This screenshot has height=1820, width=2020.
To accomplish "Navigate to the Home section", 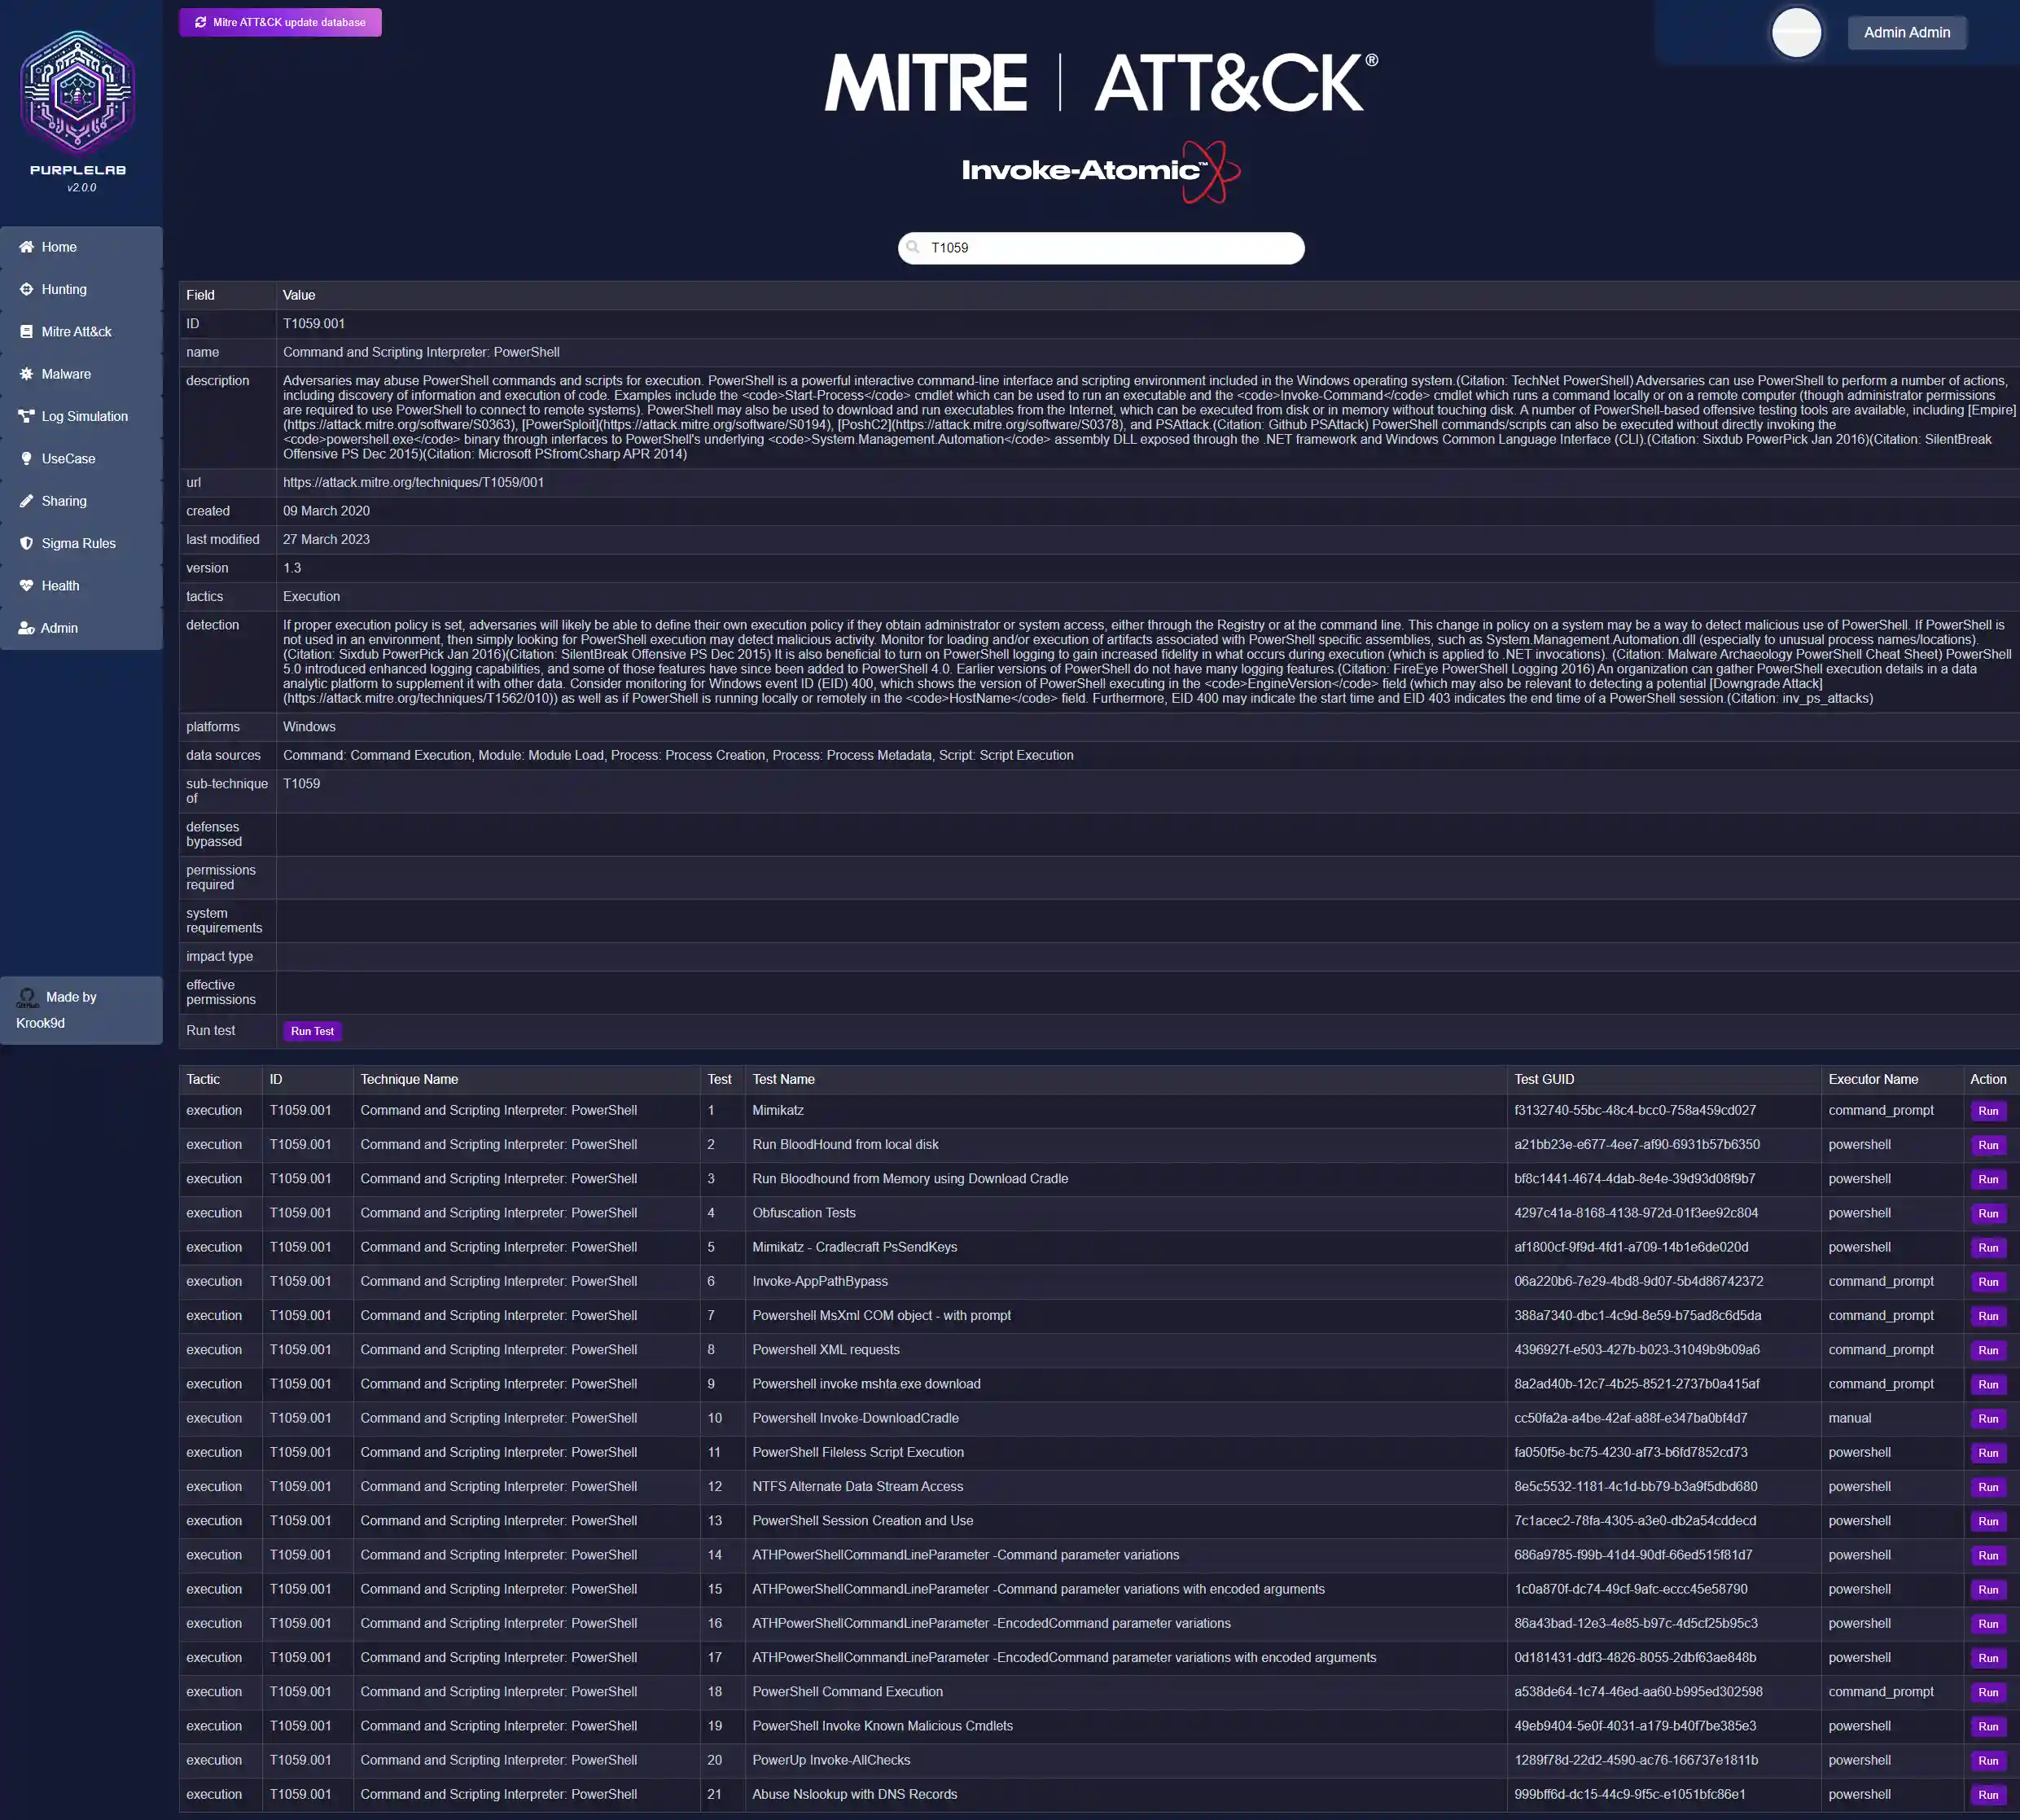I will click(59, 246).
